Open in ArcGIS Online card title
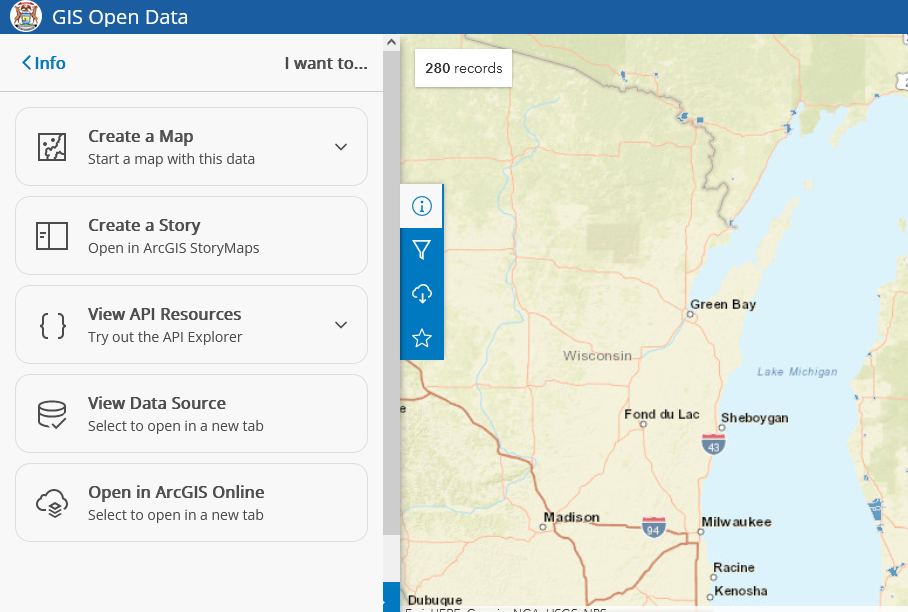 (176, 492)
